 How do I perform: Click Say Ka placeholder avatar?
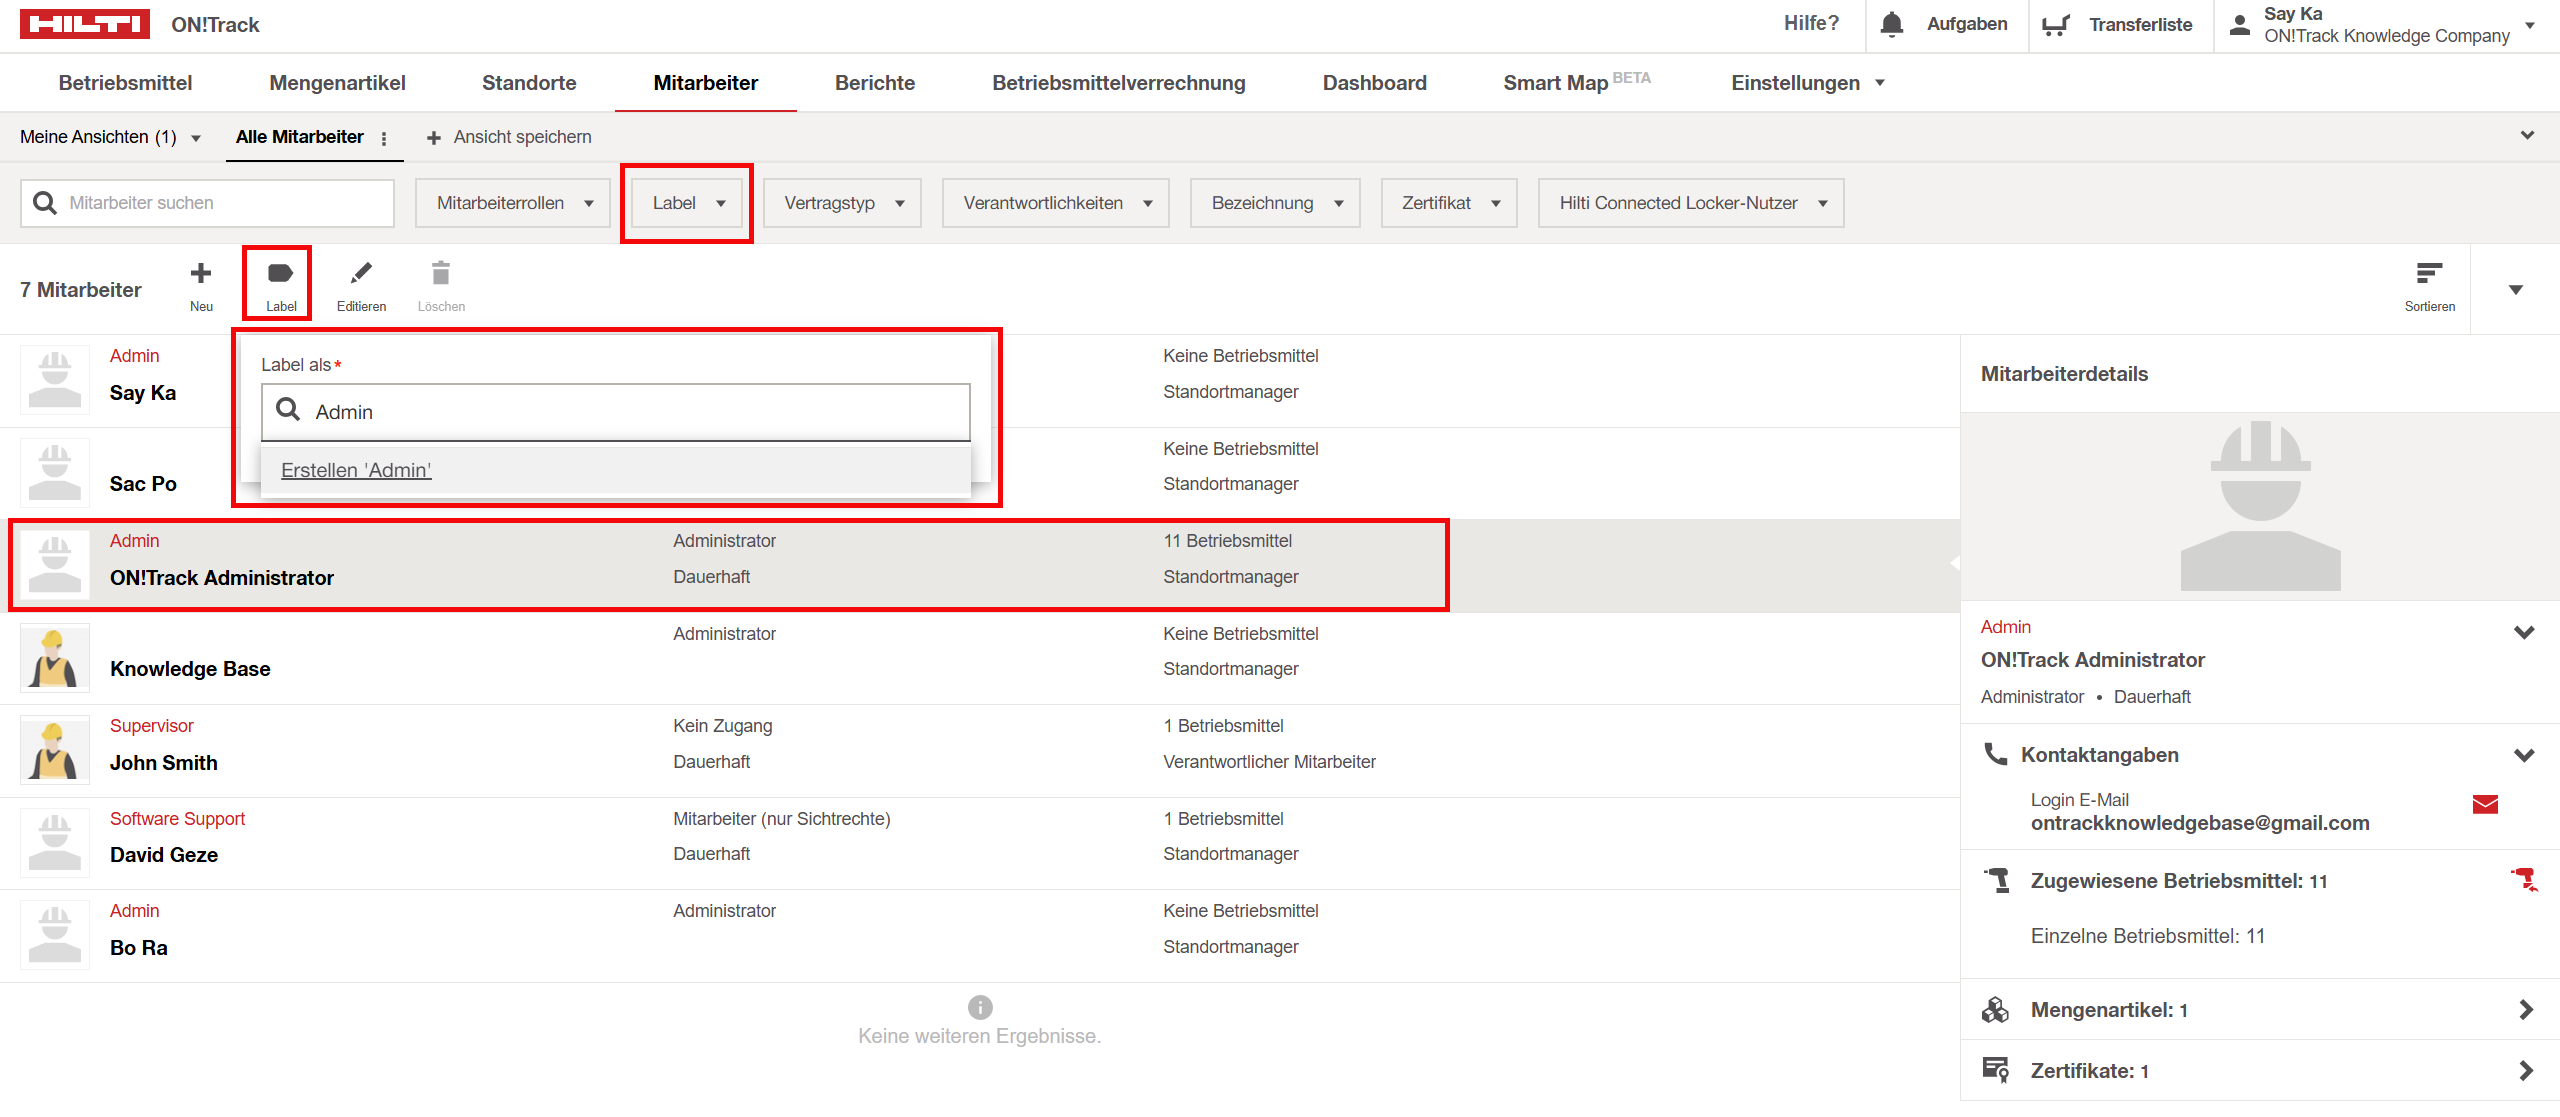point(55,380)
